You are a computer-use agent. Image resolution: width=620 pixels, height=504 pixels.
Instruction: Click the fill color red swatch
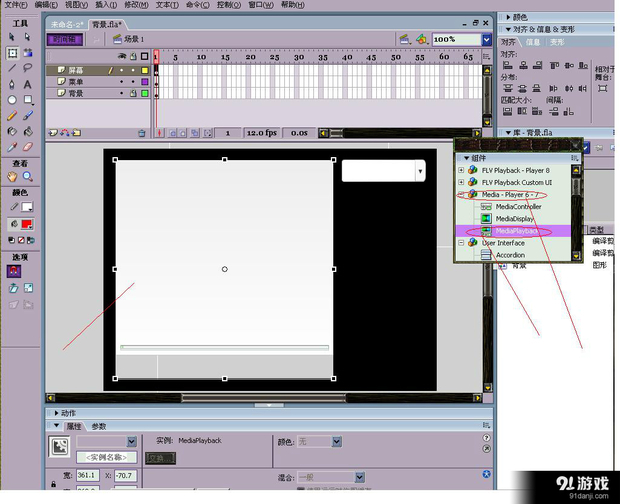click(x=27, y=224)
